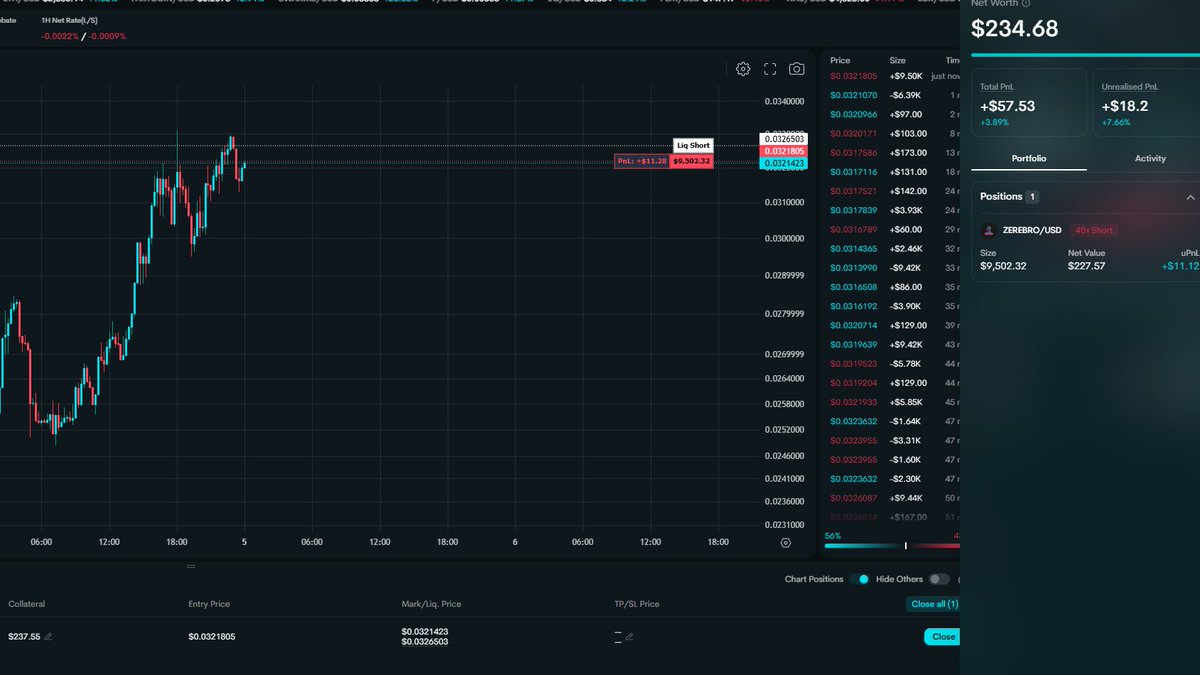This screenshot has width=1200, height=675.
Task: Switch to the Activity tab
Action: pos(1150,158)
